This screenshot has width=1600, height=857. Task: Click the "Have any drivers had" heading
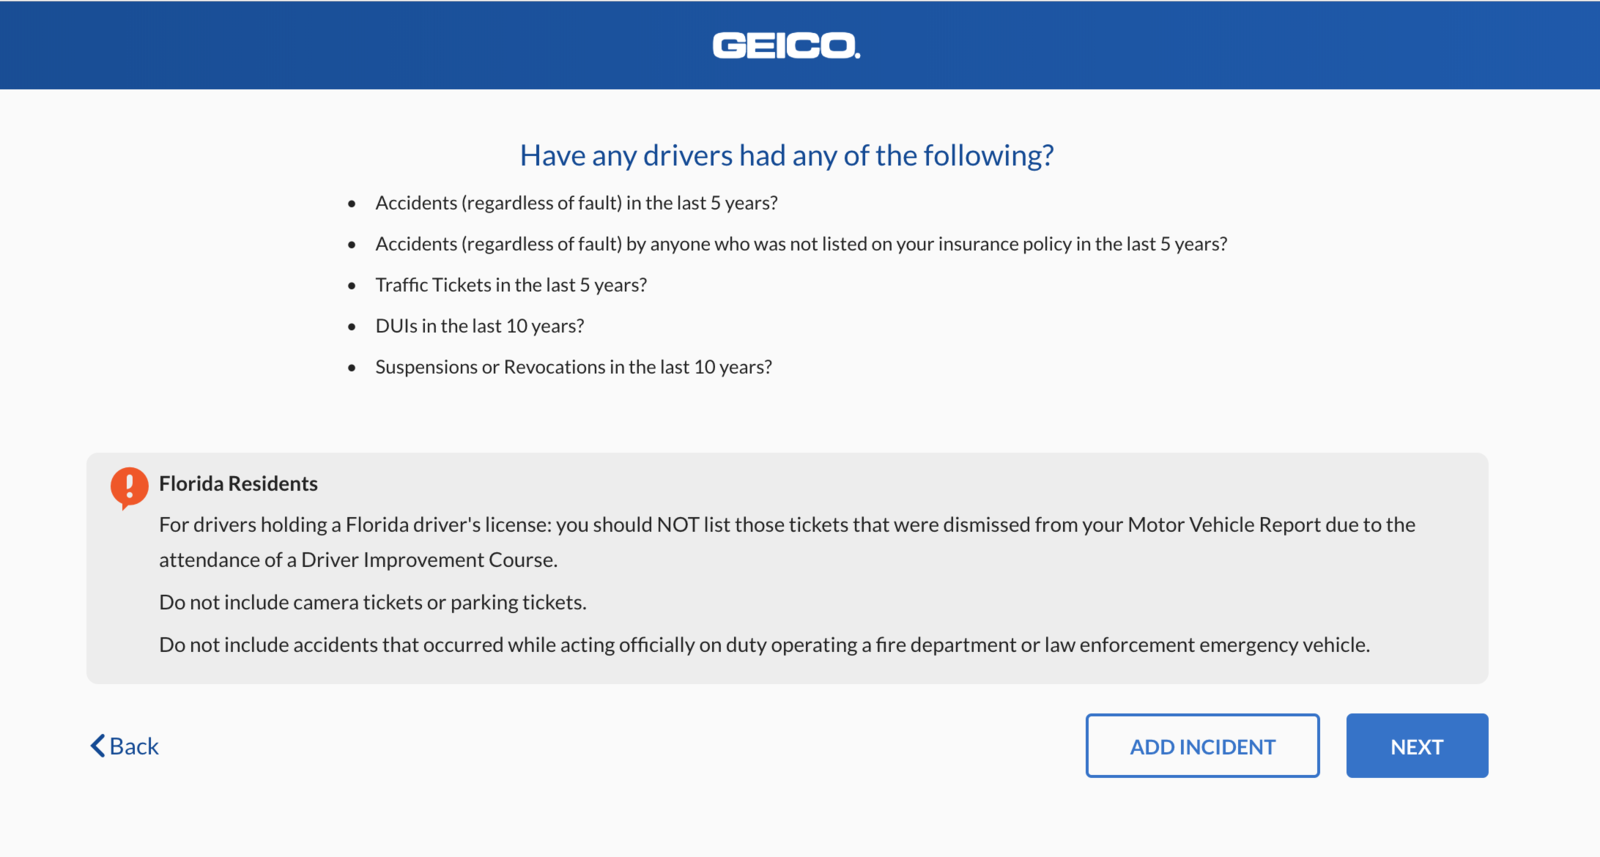(786, 156)
